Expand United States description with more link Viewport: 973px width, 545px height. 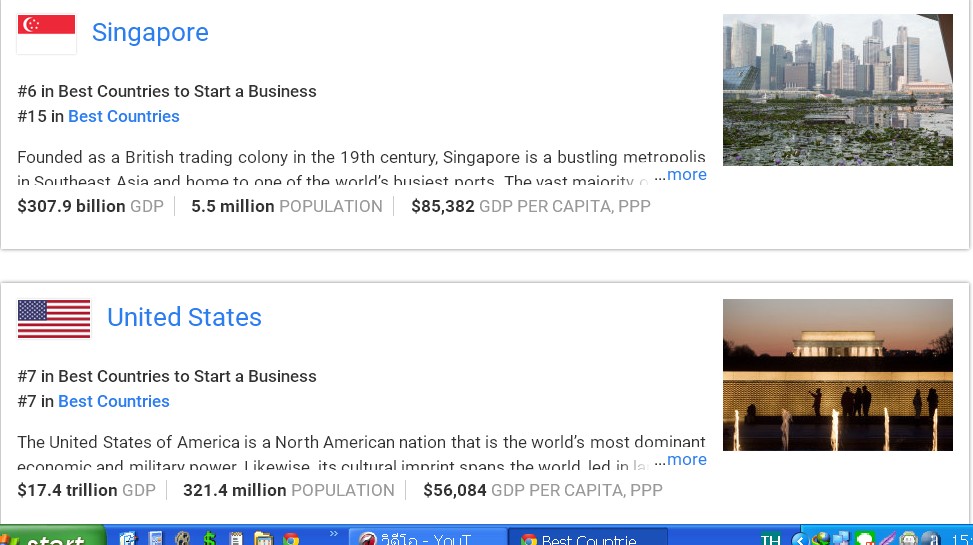pyautogui.click(x=686, y=460)
